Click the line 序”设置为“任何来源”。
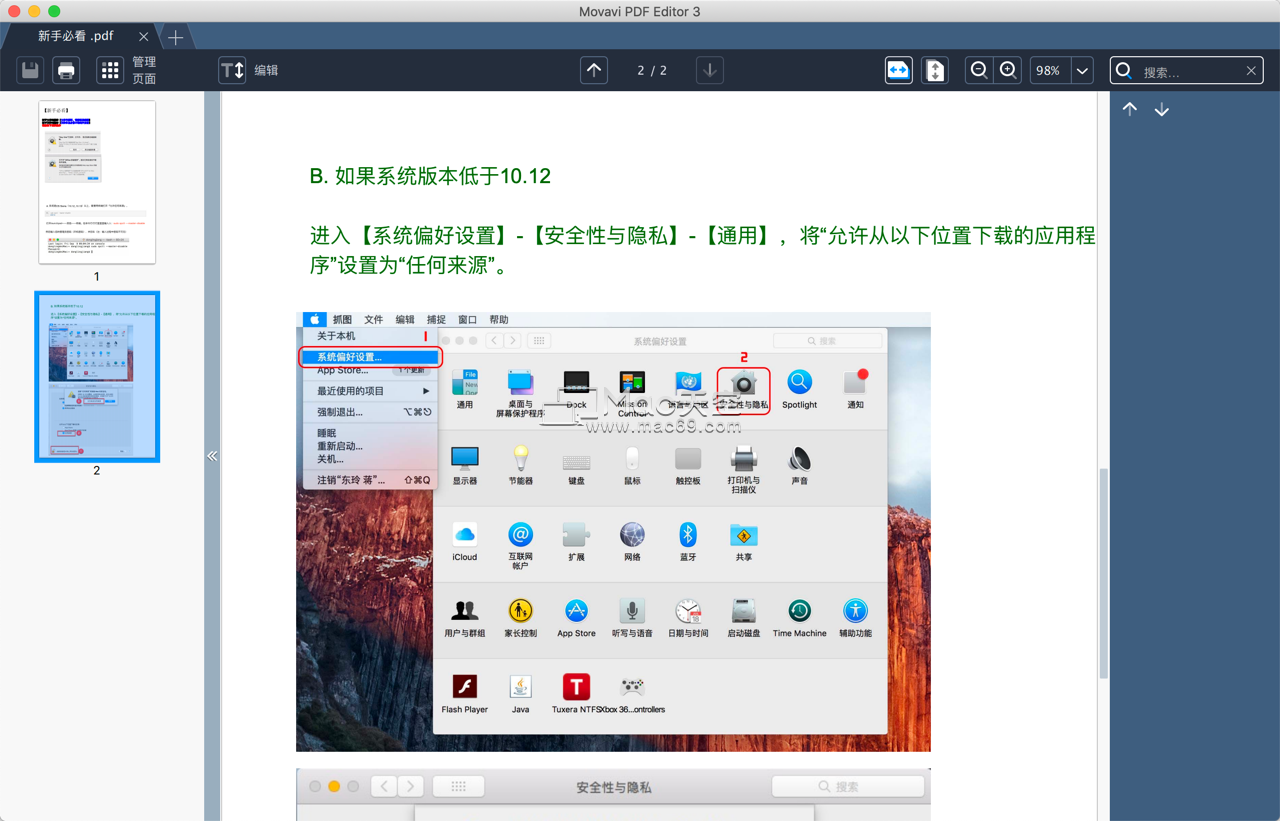 413,266
